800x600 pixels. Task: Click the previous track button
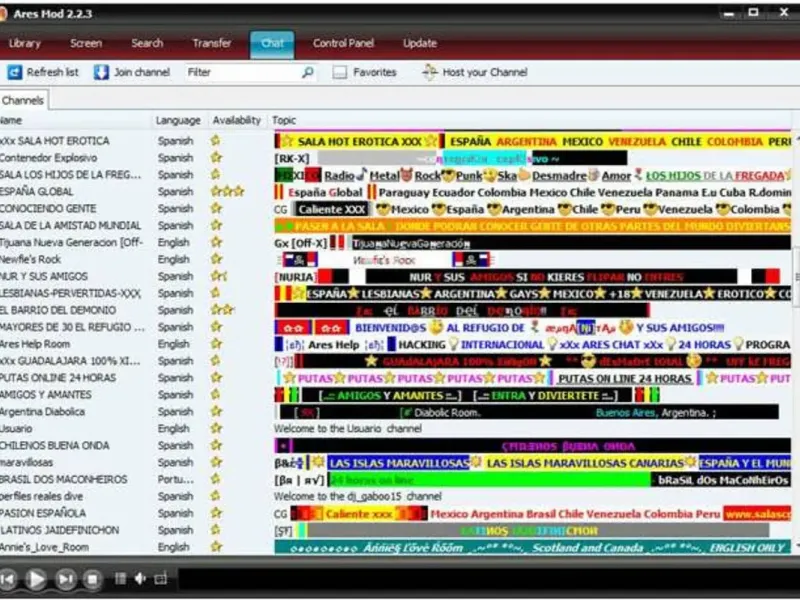pos(8,579)
